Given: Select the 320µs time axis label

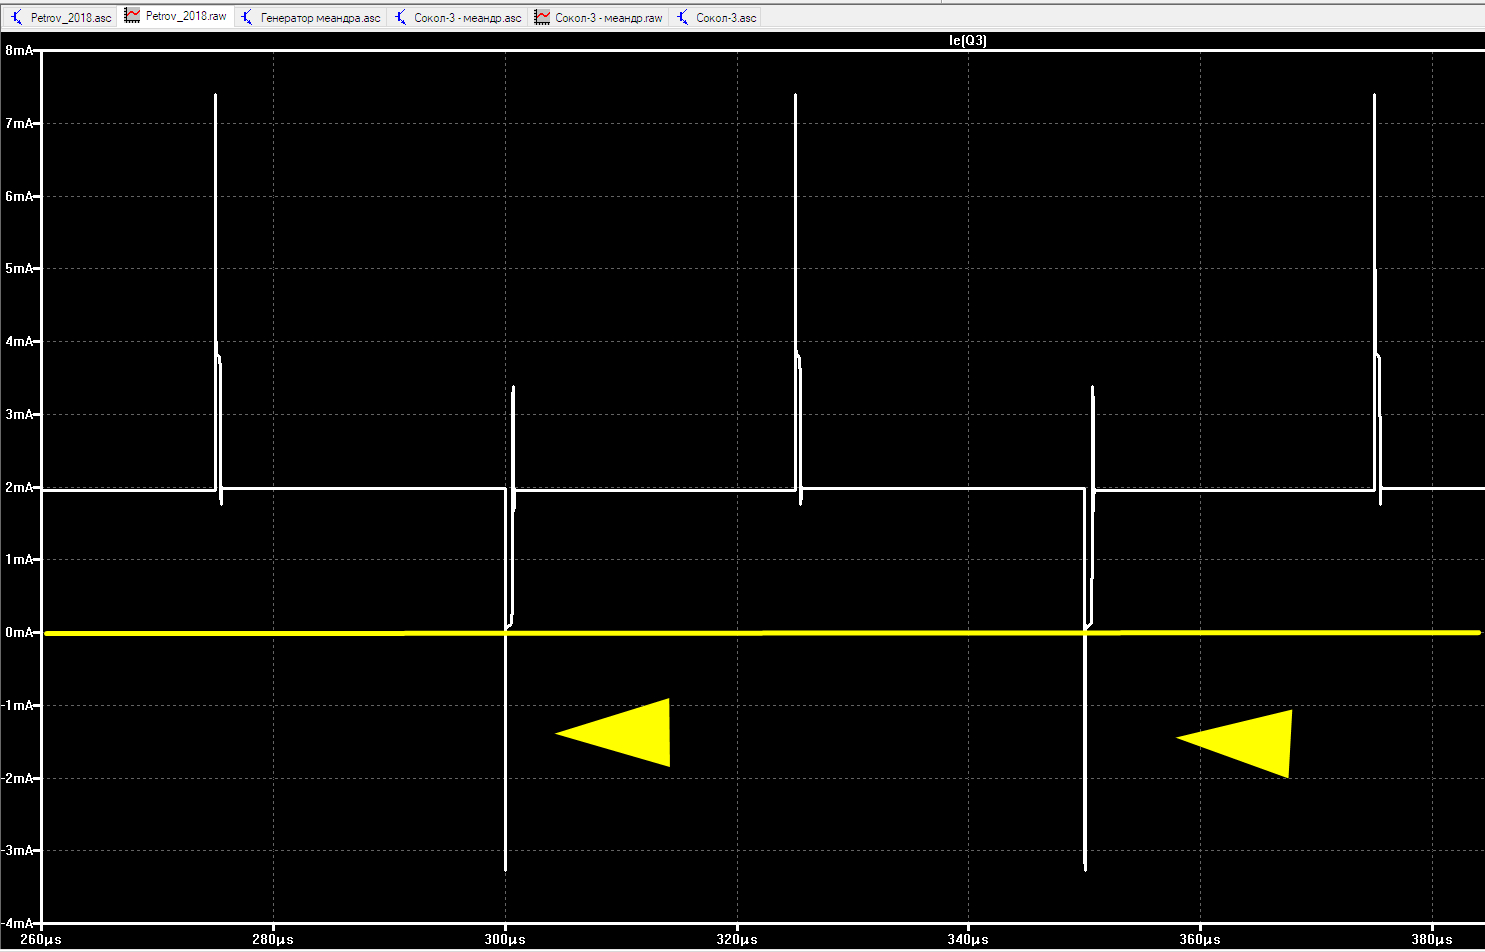Looking at the screenshot, I should click(x=737, y=940).
